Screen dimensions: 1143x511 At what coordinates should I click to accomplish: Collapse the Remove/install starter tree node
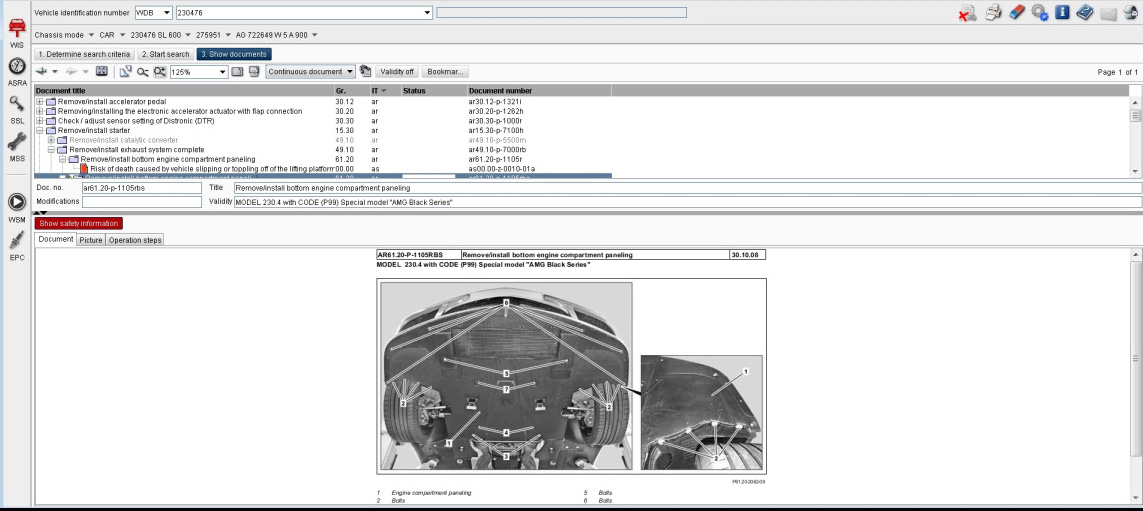pyautogui.click(x=40, y=130)
